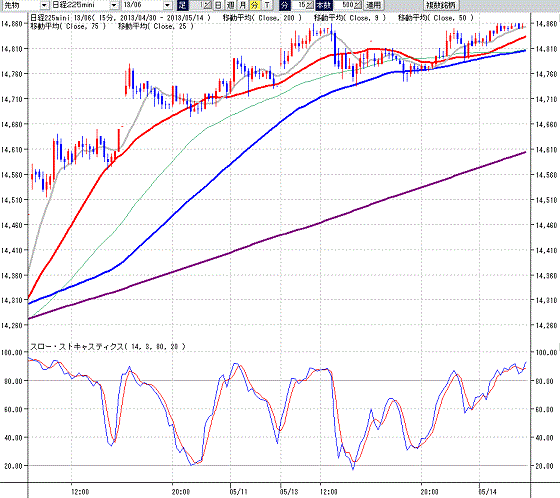
Task: Click the minutes interval field showing 15
Action: [299, 5]
